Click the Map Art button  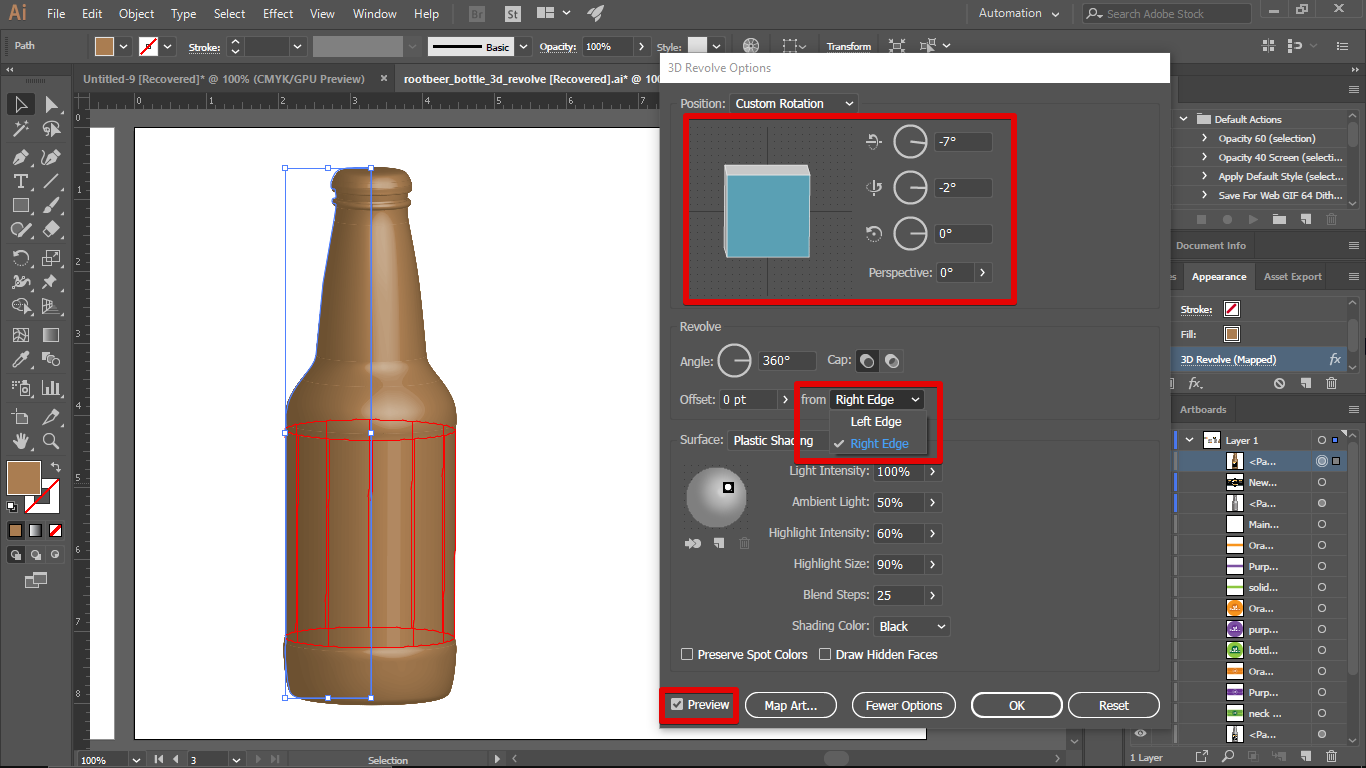coord(790,706)
